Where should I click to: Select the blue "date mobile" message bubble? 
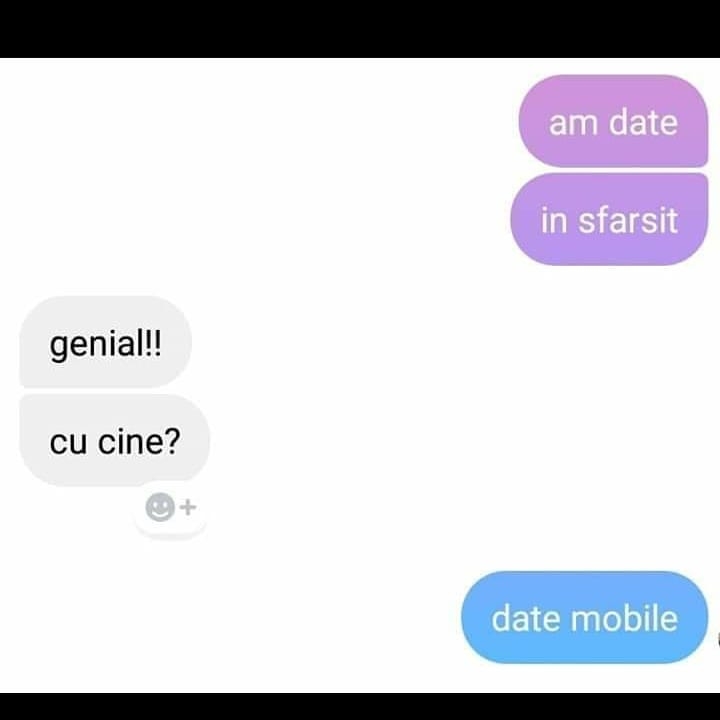[x=585, y=617]
